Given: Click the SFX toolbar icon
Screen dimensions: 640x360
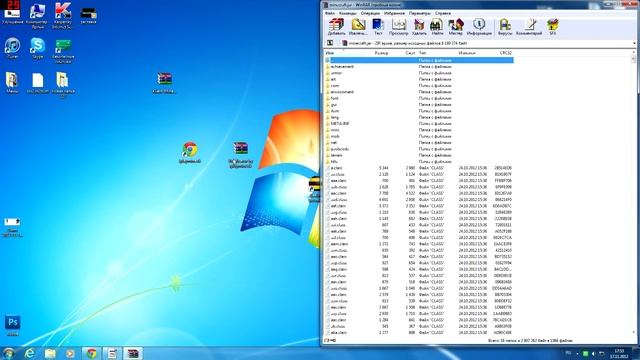Looking at the screenshot, I should [x=553, y=27].
